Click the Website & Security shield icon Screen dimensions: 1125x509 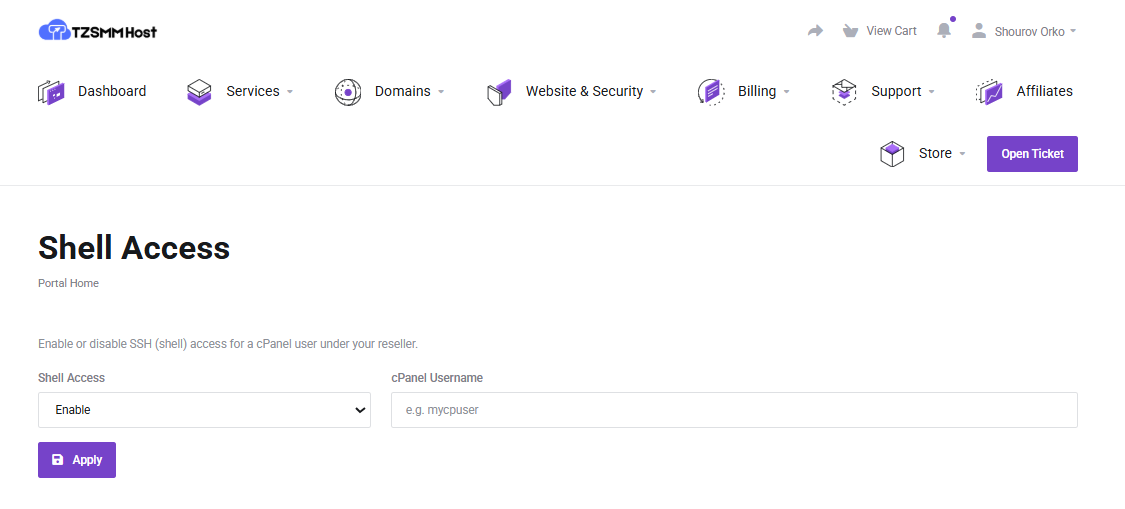499,92
